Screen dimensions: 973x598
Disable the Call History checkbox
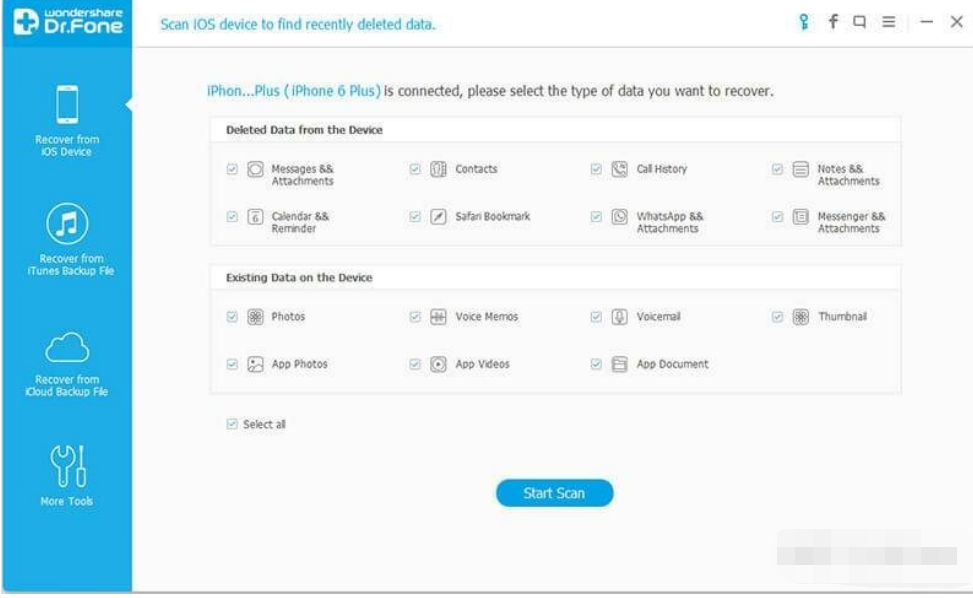point(596,169)
